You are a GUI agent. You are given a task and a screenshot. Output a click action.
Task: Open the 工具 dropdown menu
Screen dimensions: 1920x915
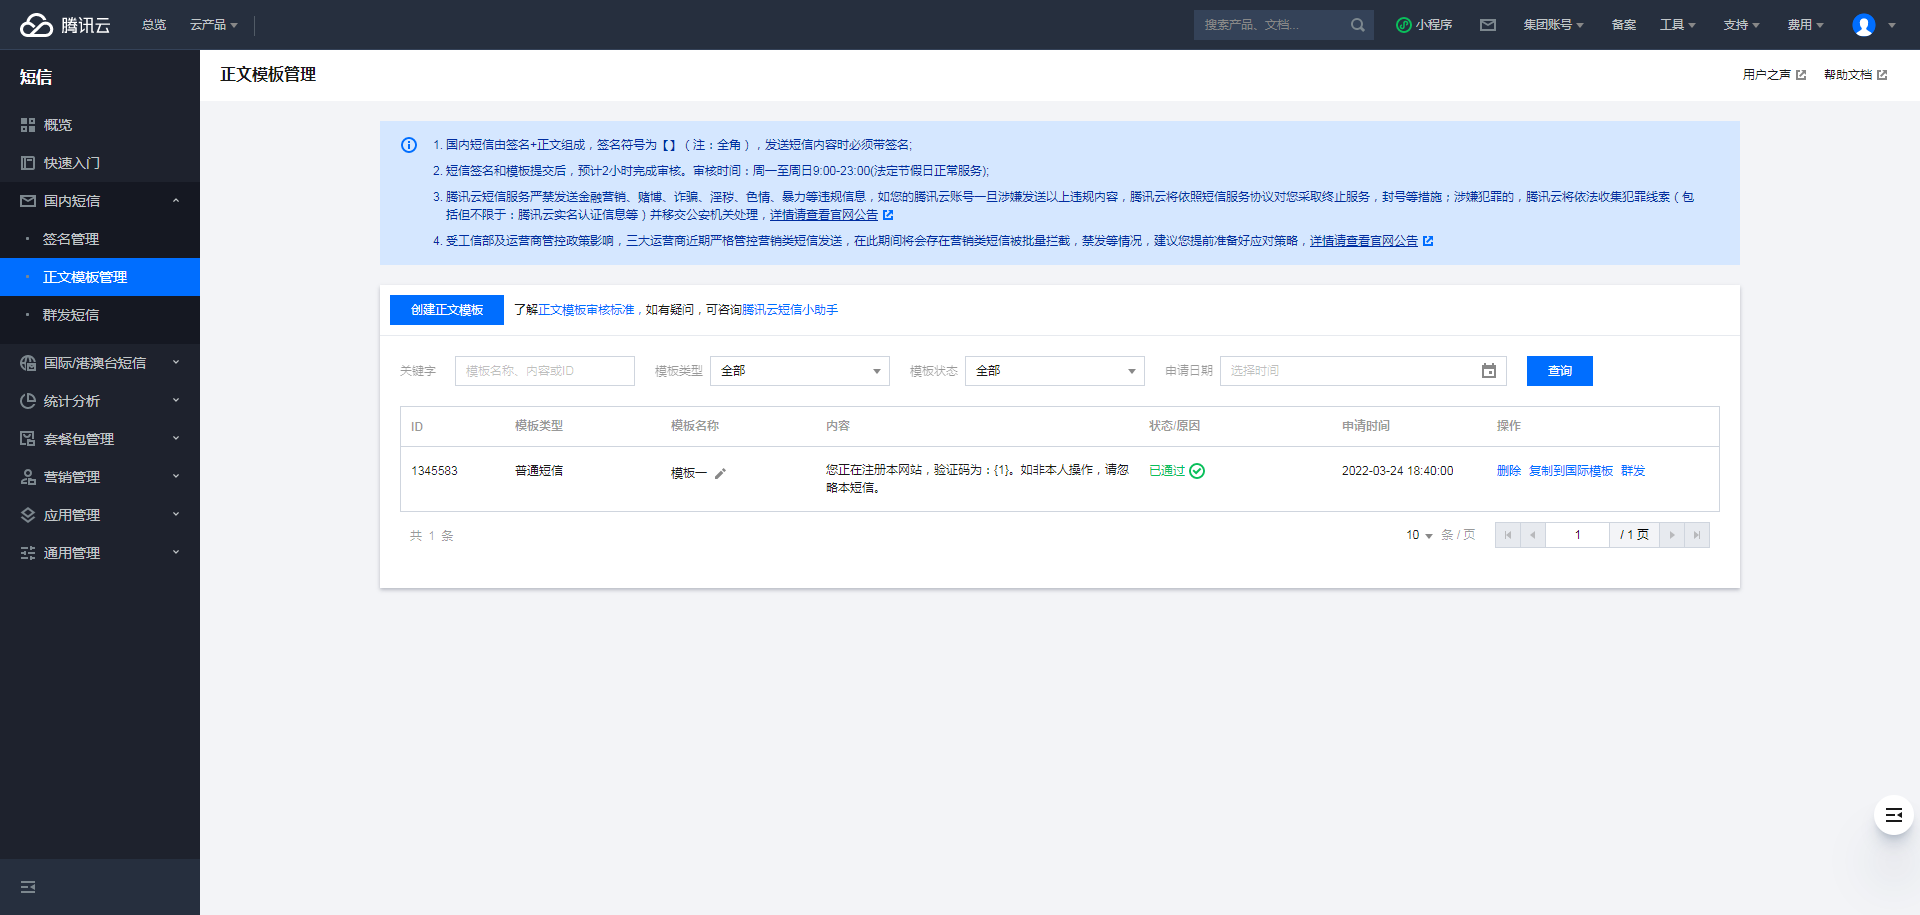(1678, 25)
